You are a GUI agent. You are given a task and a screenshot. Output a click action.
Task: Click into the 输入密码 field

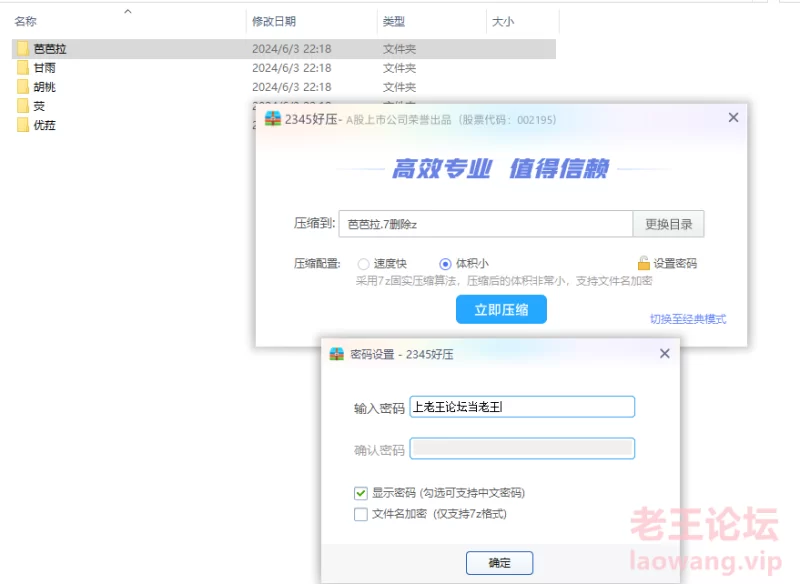[522, 407]
